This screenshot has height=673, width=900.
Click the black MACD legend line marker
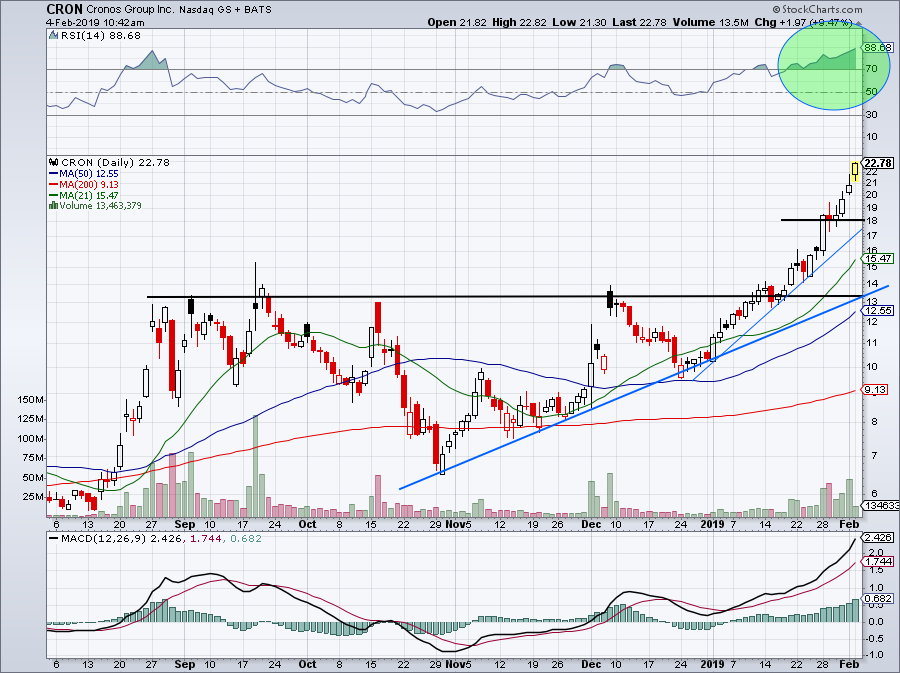53,539
